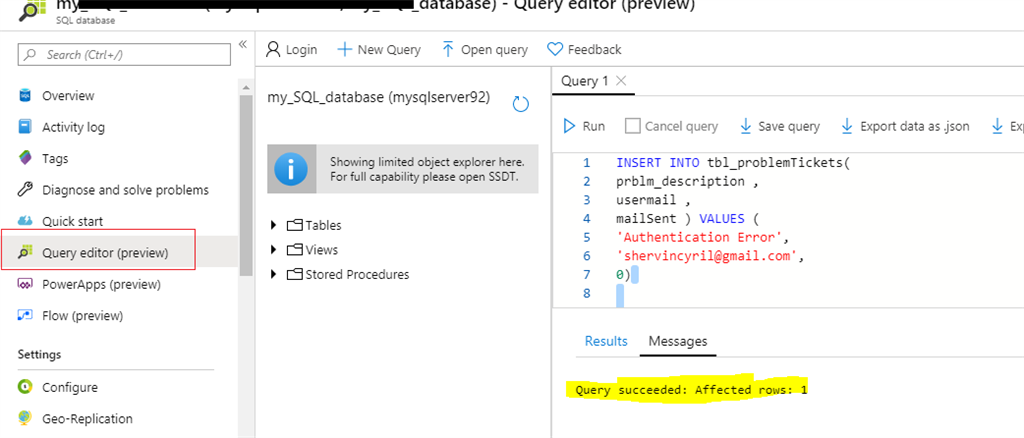Viewport: 1024px width, 438px height.
Task: Click in the Search (Ctrl+/) field
Action: tap(124, 55)
